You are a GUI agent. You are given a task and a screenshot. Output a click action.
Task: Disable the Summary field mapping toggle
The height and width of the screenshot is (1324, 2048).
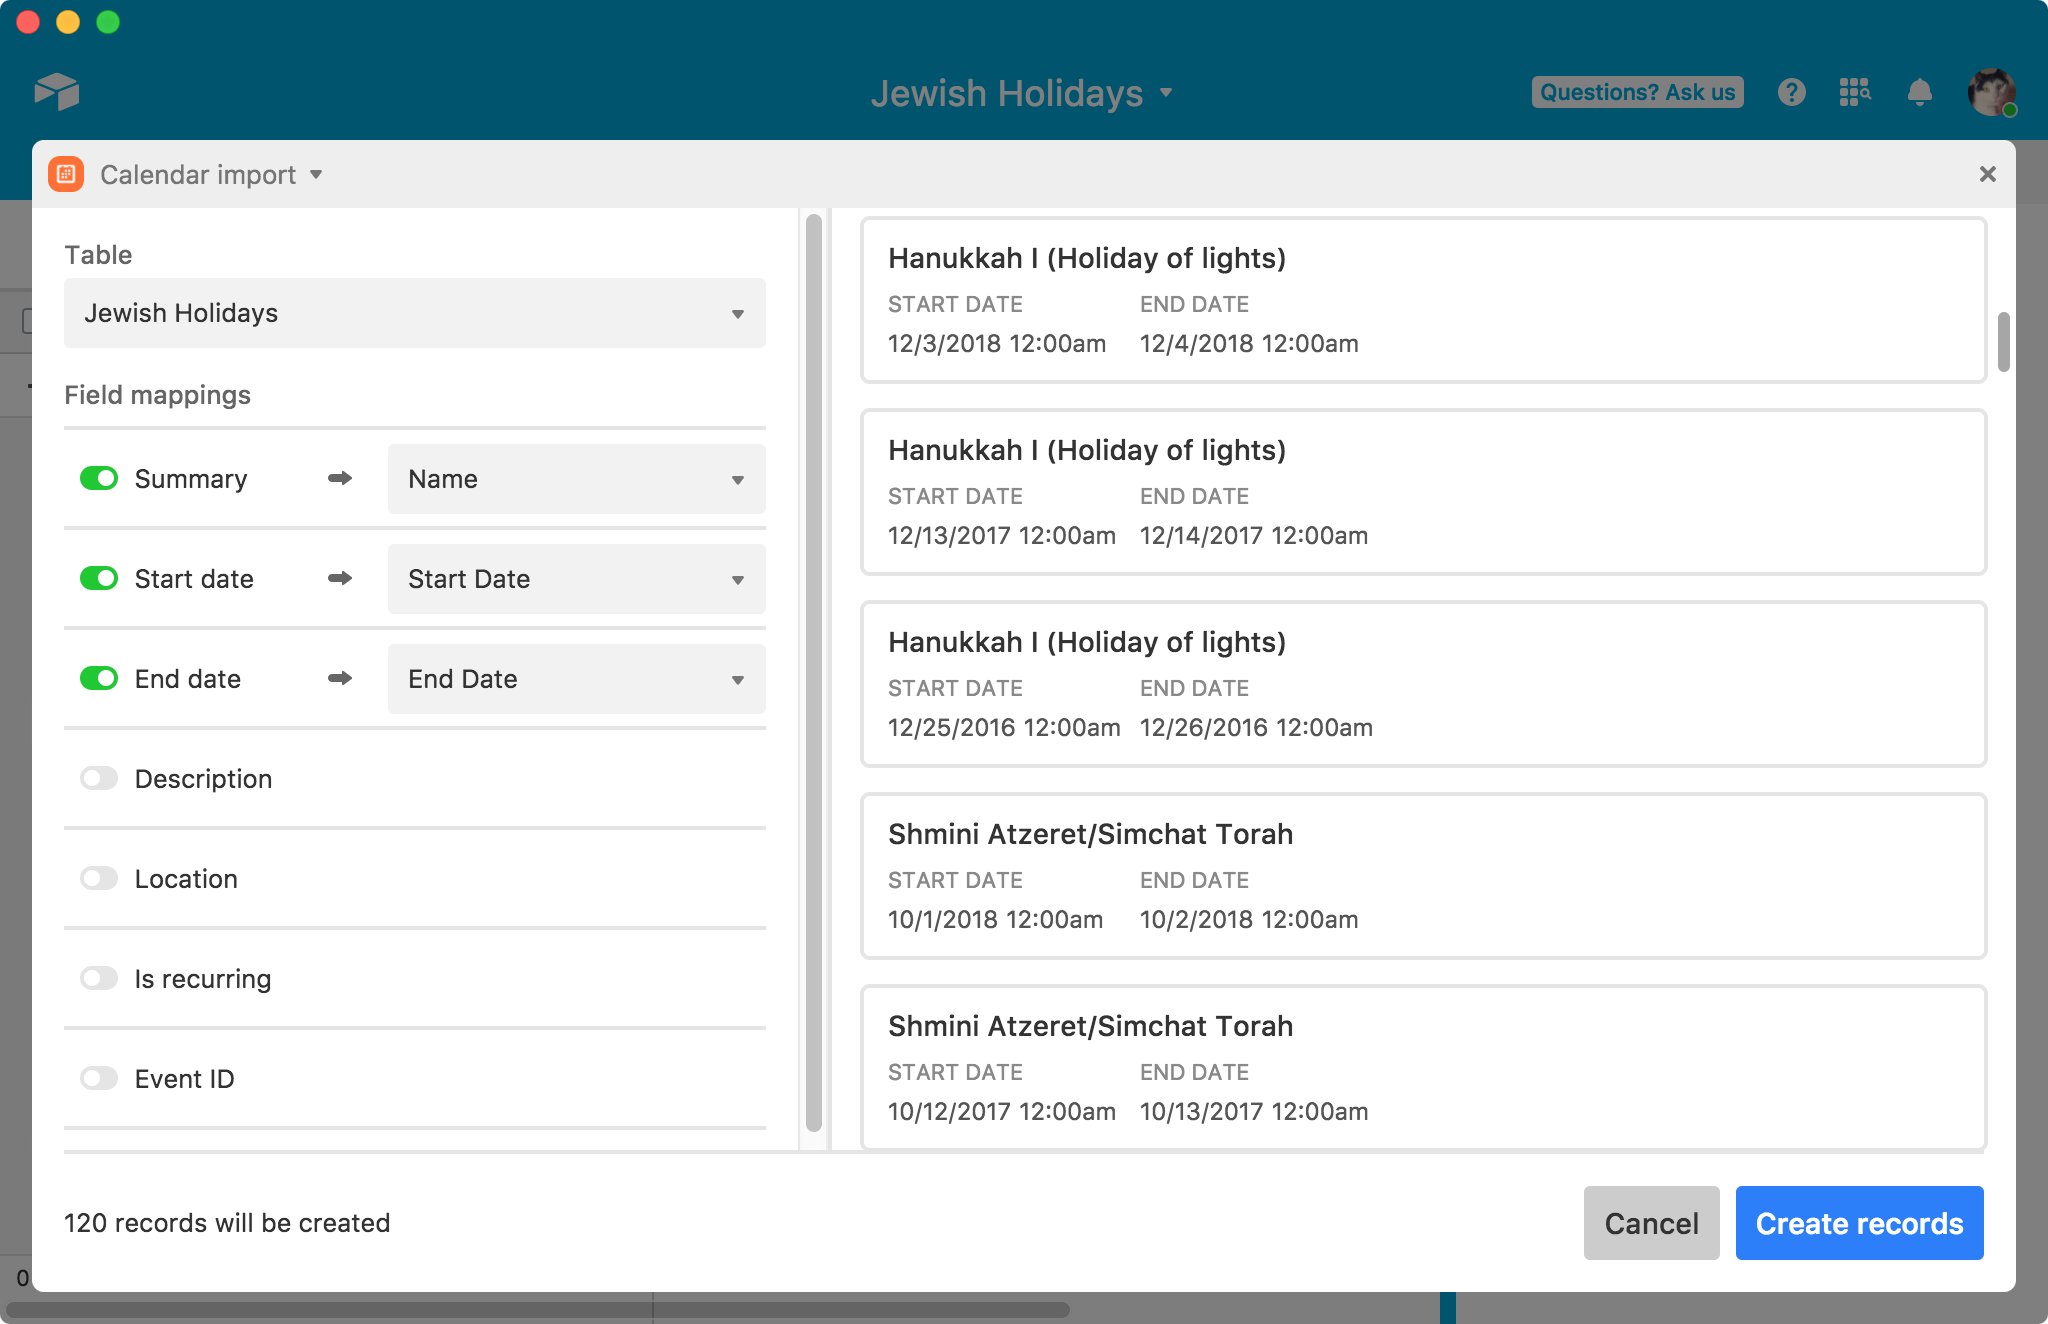[x=99, y=479]
